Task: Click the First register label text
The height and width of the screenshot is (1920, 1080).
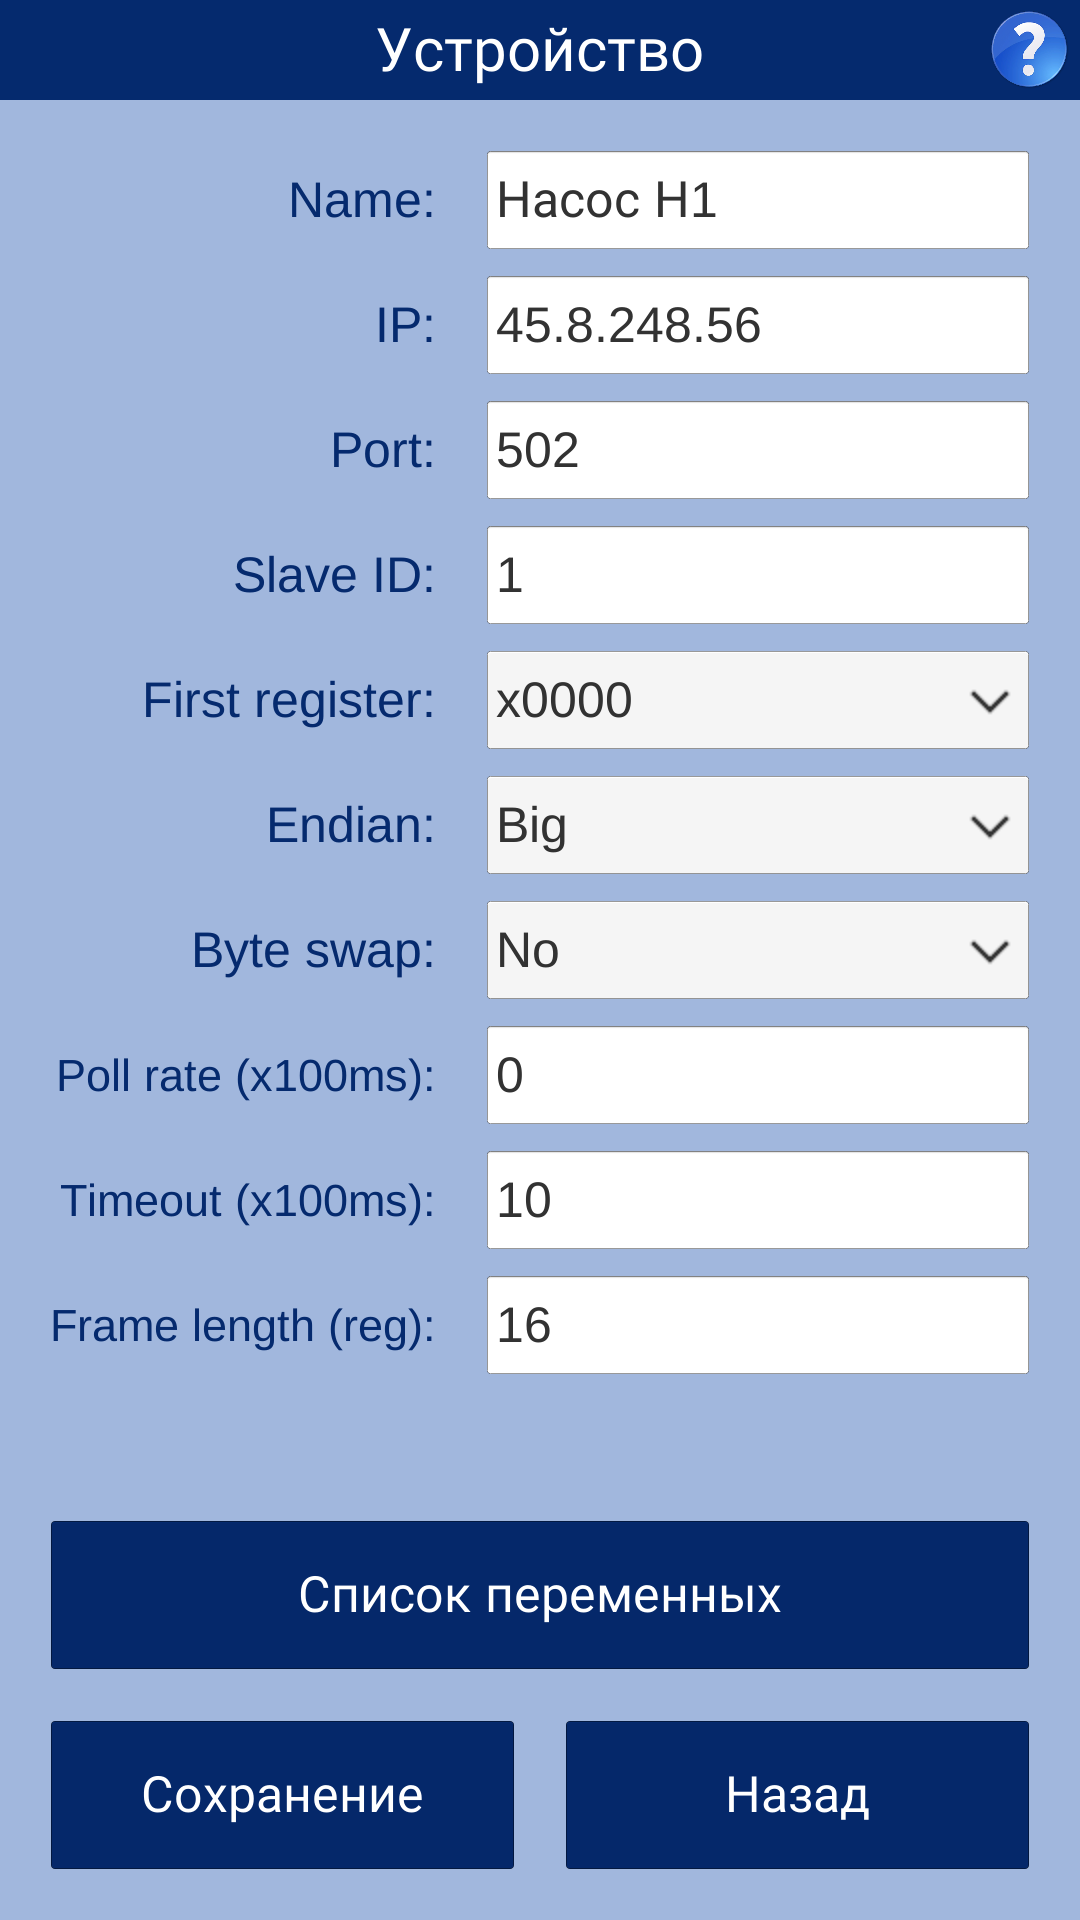Action: click(x=288, y=700)
